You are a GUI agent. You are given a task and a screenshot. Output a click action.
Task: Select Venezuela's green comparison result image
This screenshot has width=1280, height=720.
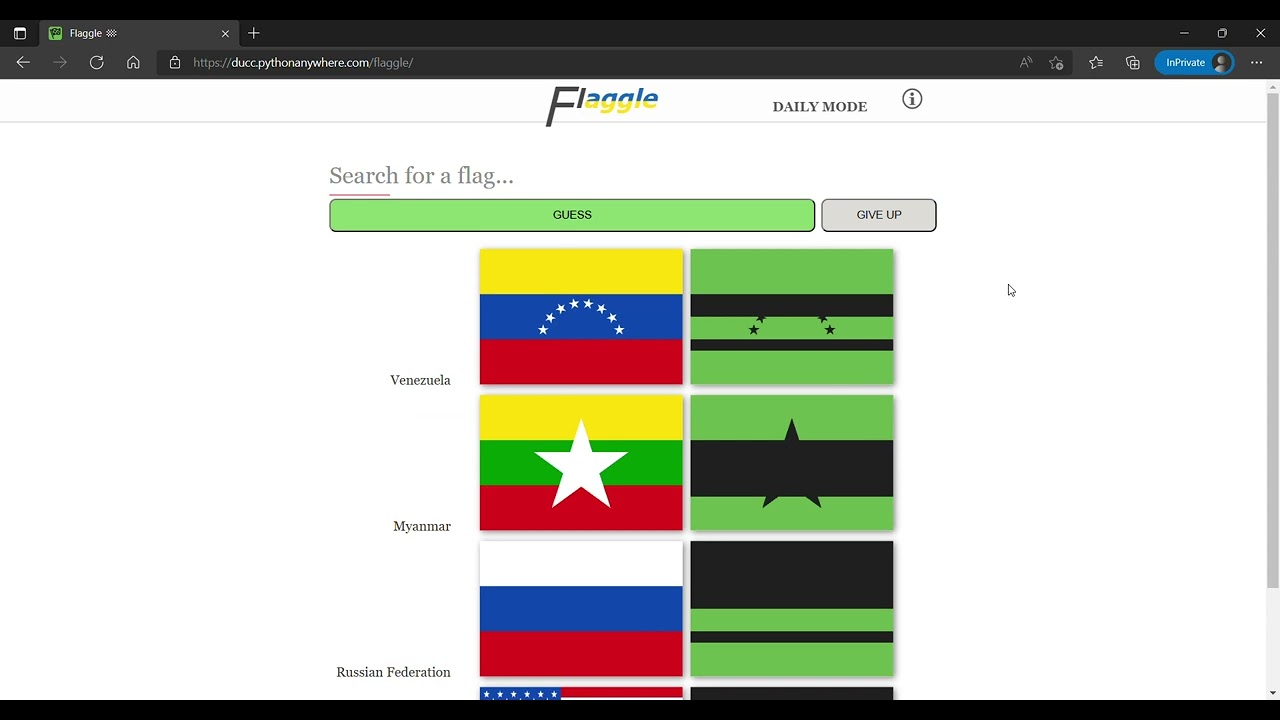[x=792, y=317]
